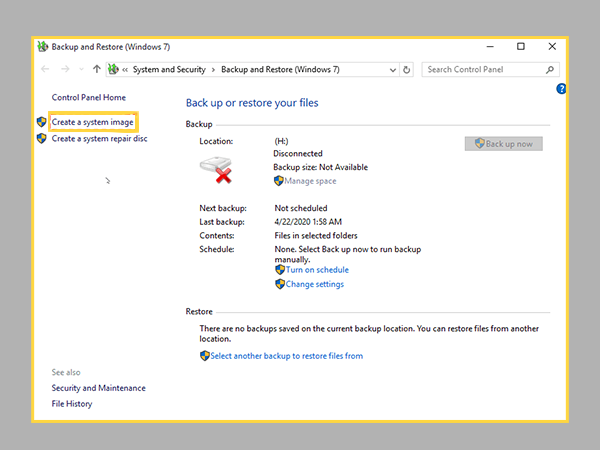Click the disconnected drive icon
The width and height of the screenshot is (600, 450).
click(x=216, y=170)
